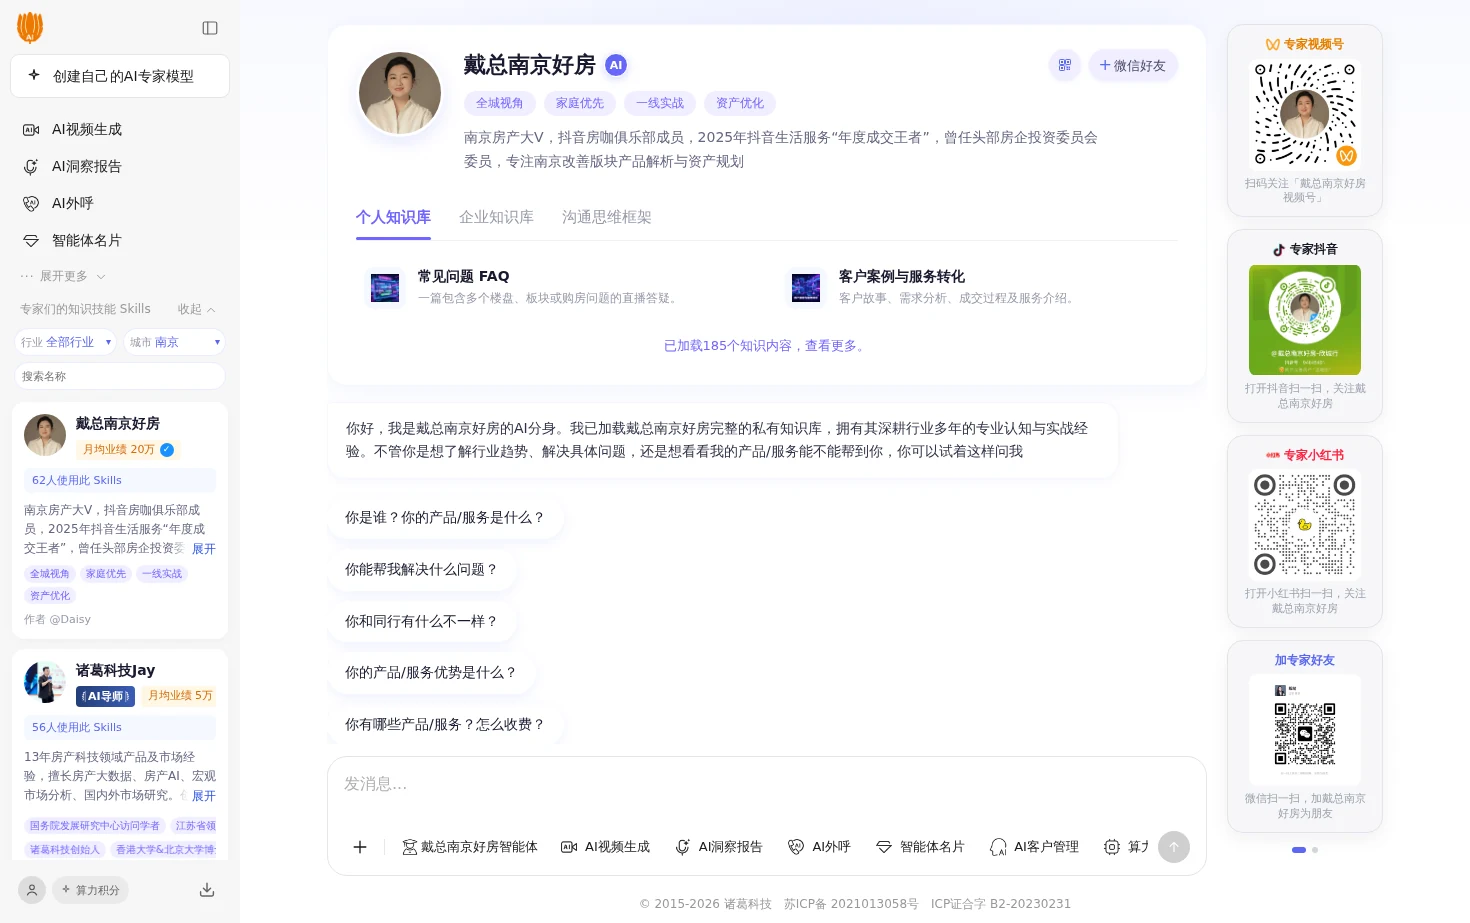
Task: Click the large profile photo of 戴总南京好房
Action: [400, 93]
